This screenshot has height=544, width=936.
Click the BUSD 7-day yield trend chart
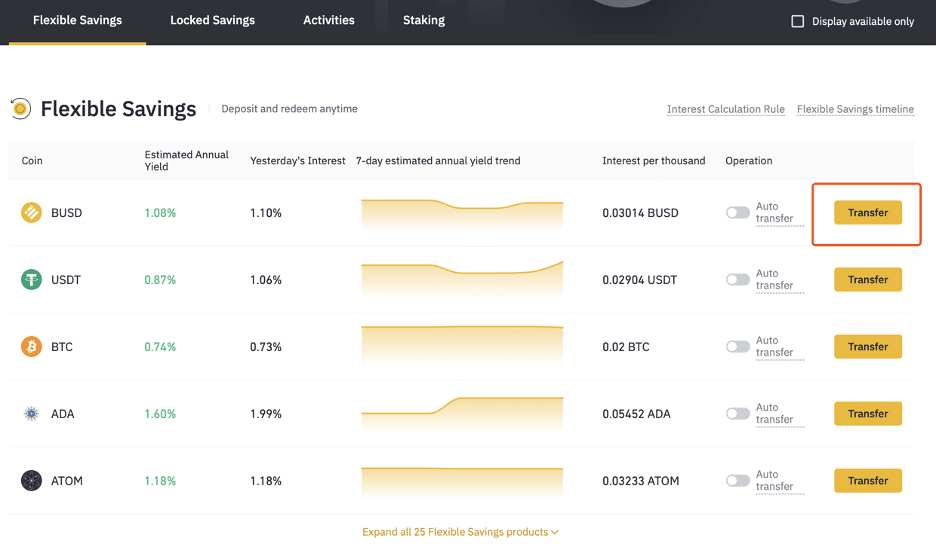point(462,214)
